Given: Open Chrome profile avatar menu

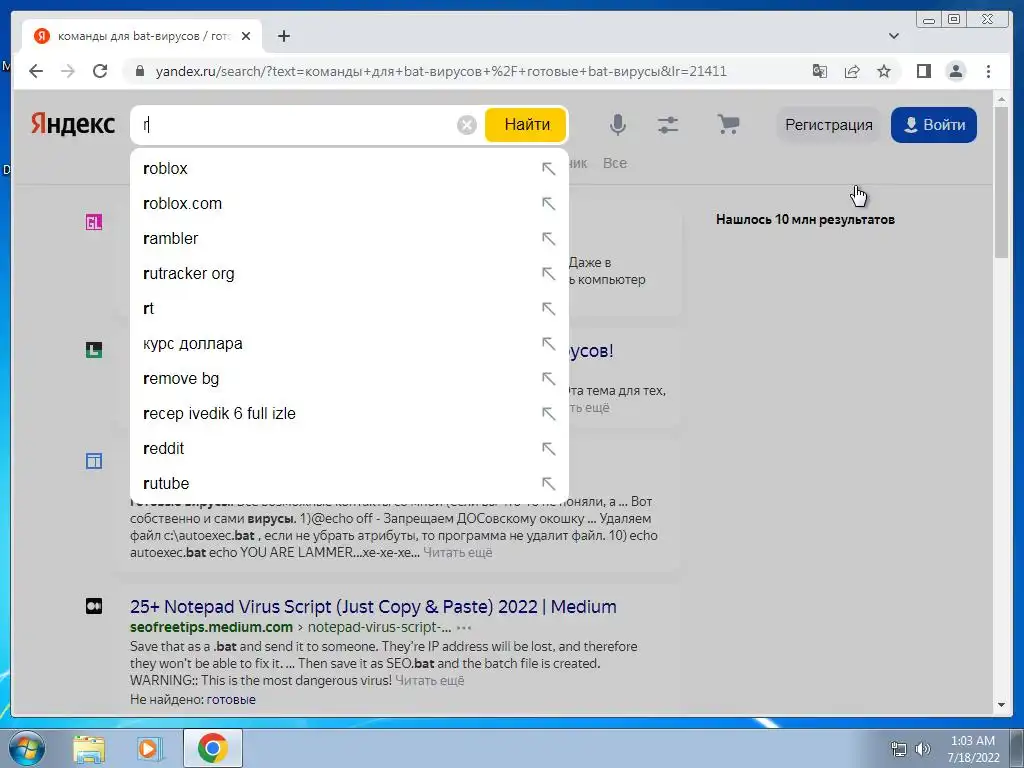Looking at the screenshot, I should pyautogui.click(x=955, y=71).
